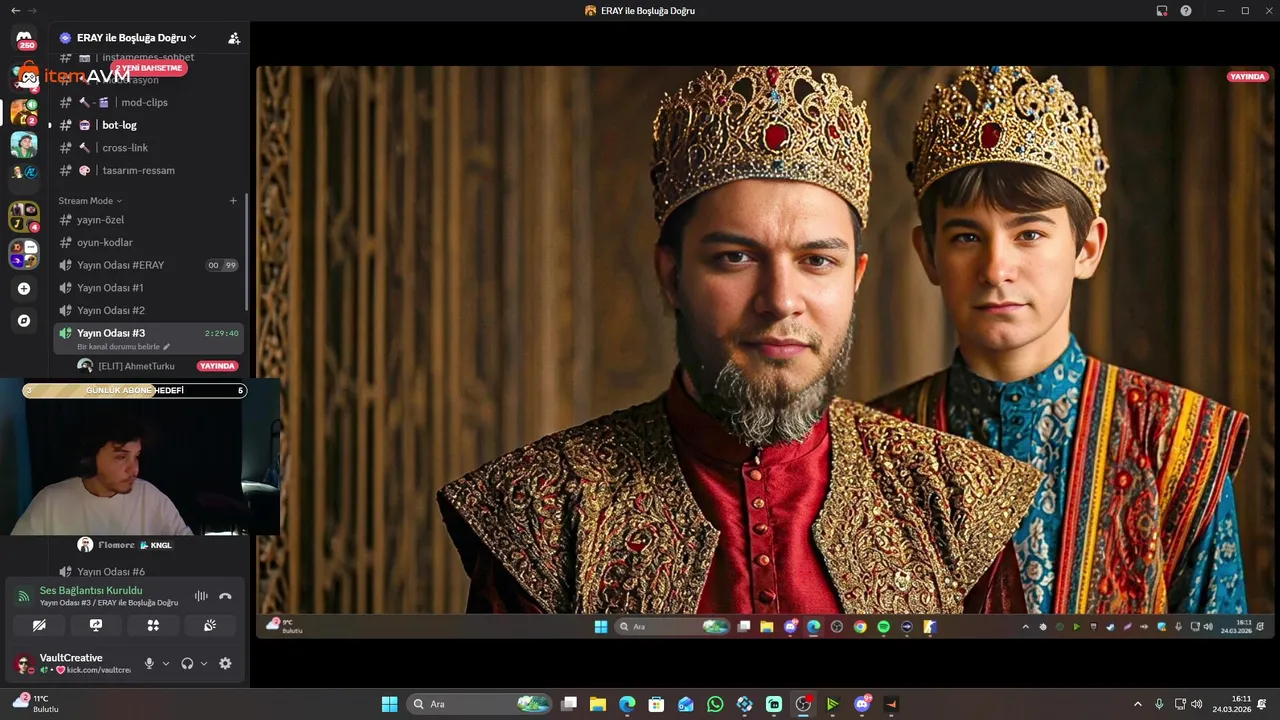Open the weather widget showing 11°C Bulutlu
Image resolution: width=1280 pixels, height=720 pixels.
pos(36,703)
